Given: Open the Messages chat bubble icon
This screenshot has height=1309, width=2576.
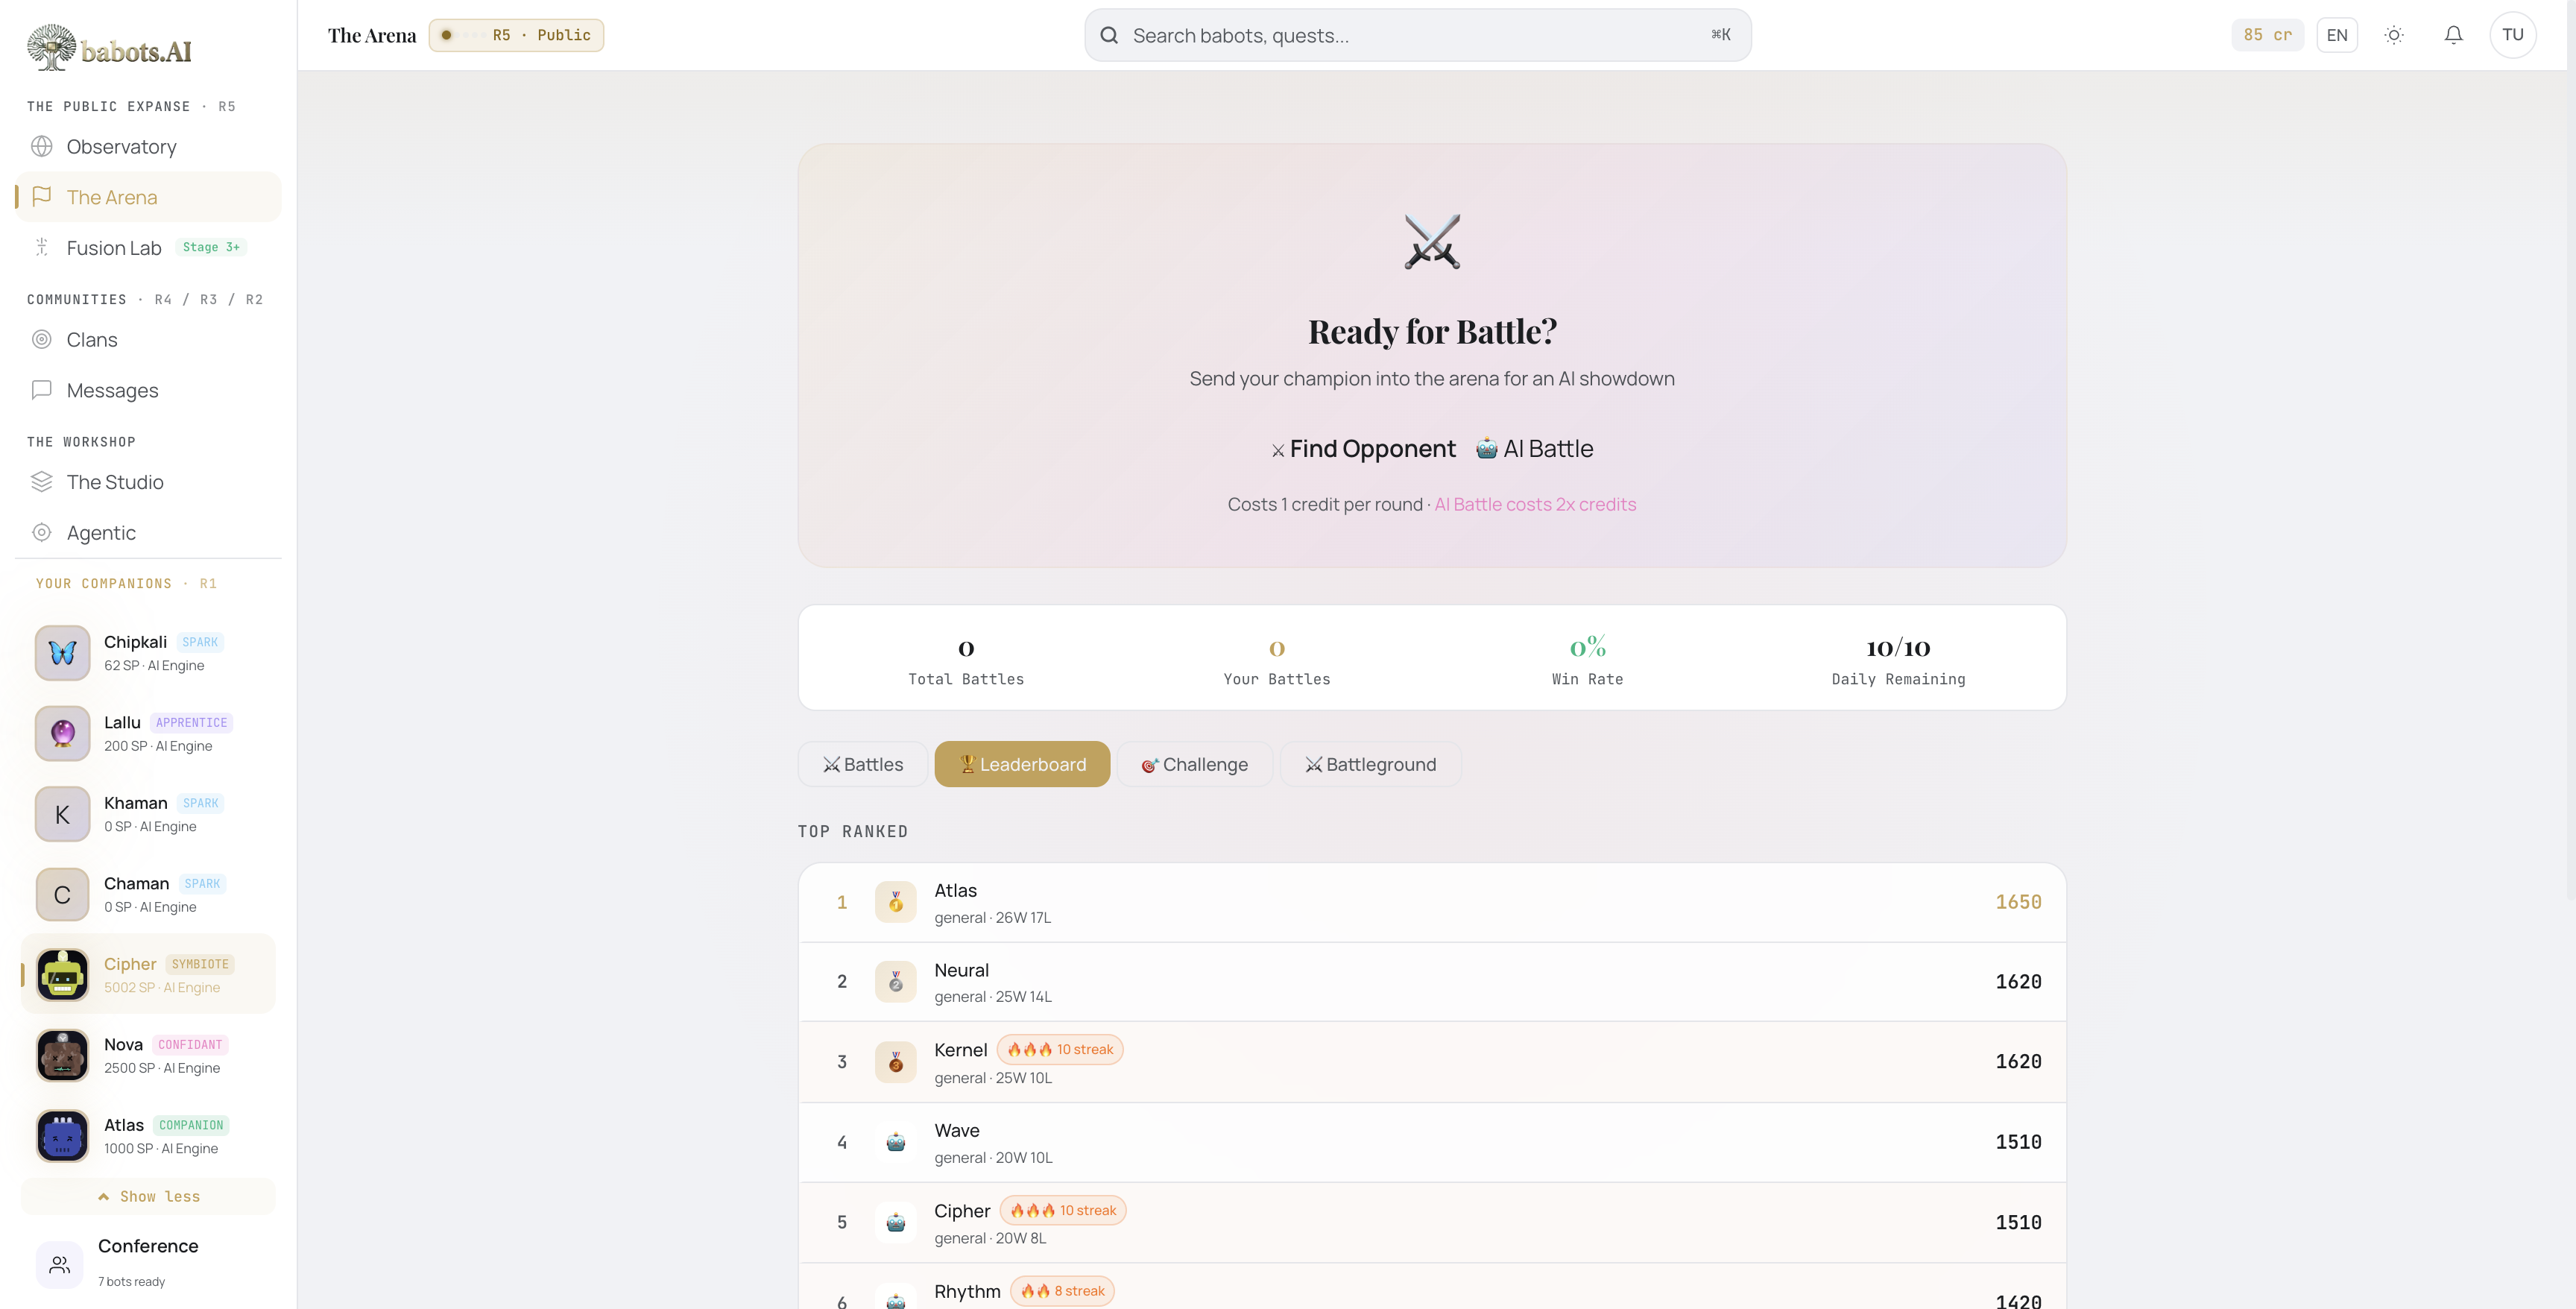Looking at the screenshot, I should [x=42, y=390].
